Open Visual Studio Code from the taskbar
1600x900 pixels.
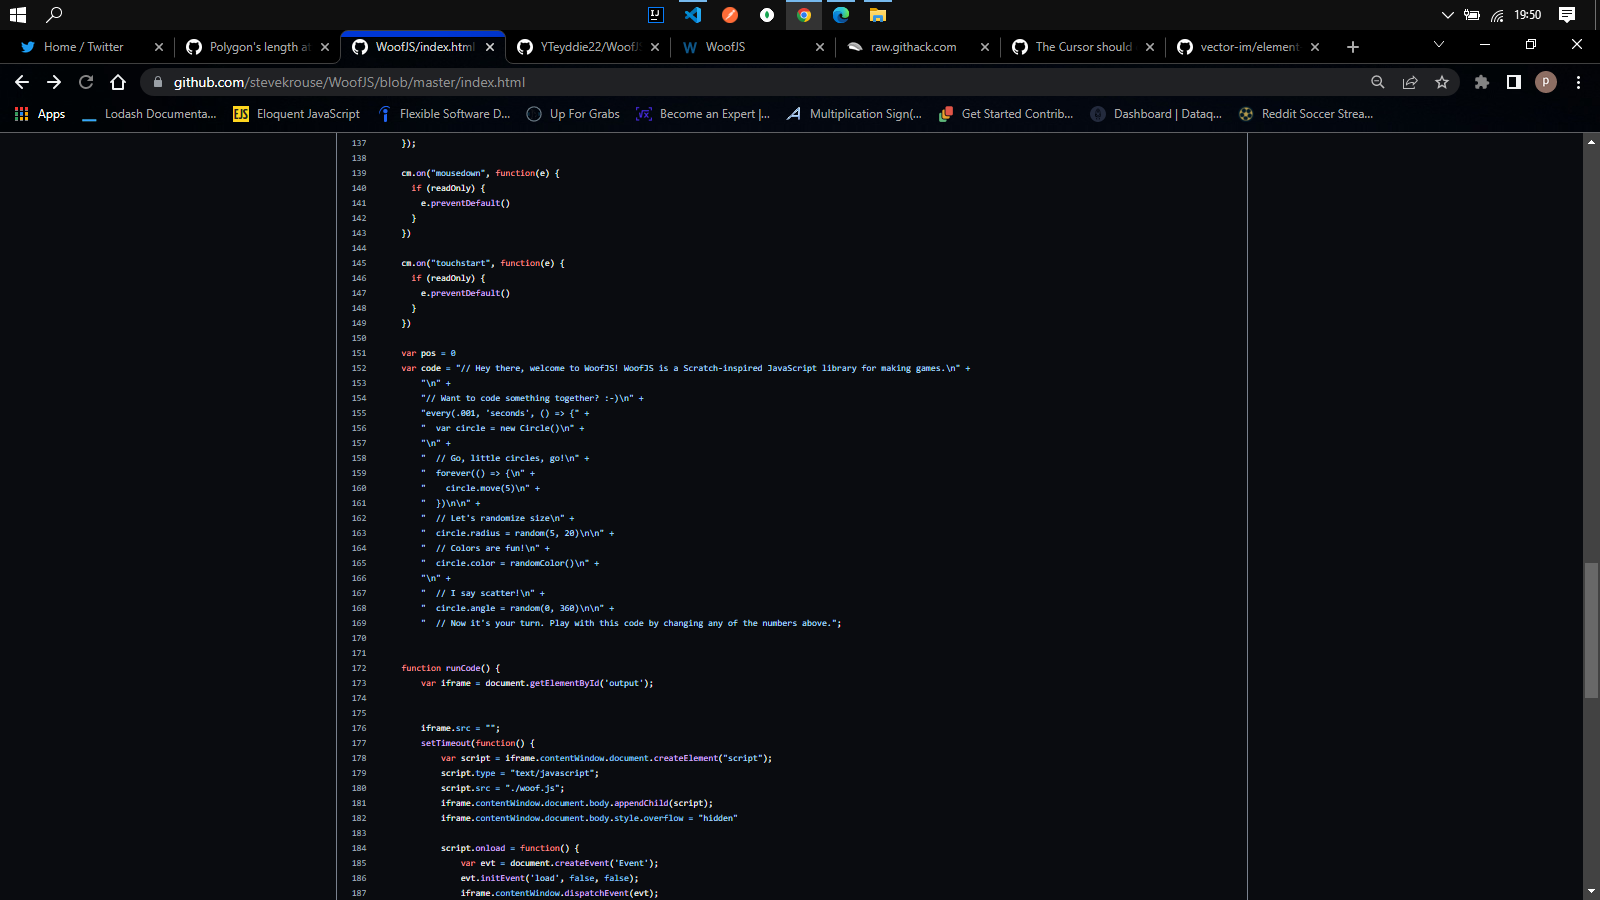pyautogui.click(x=692, y=15)
